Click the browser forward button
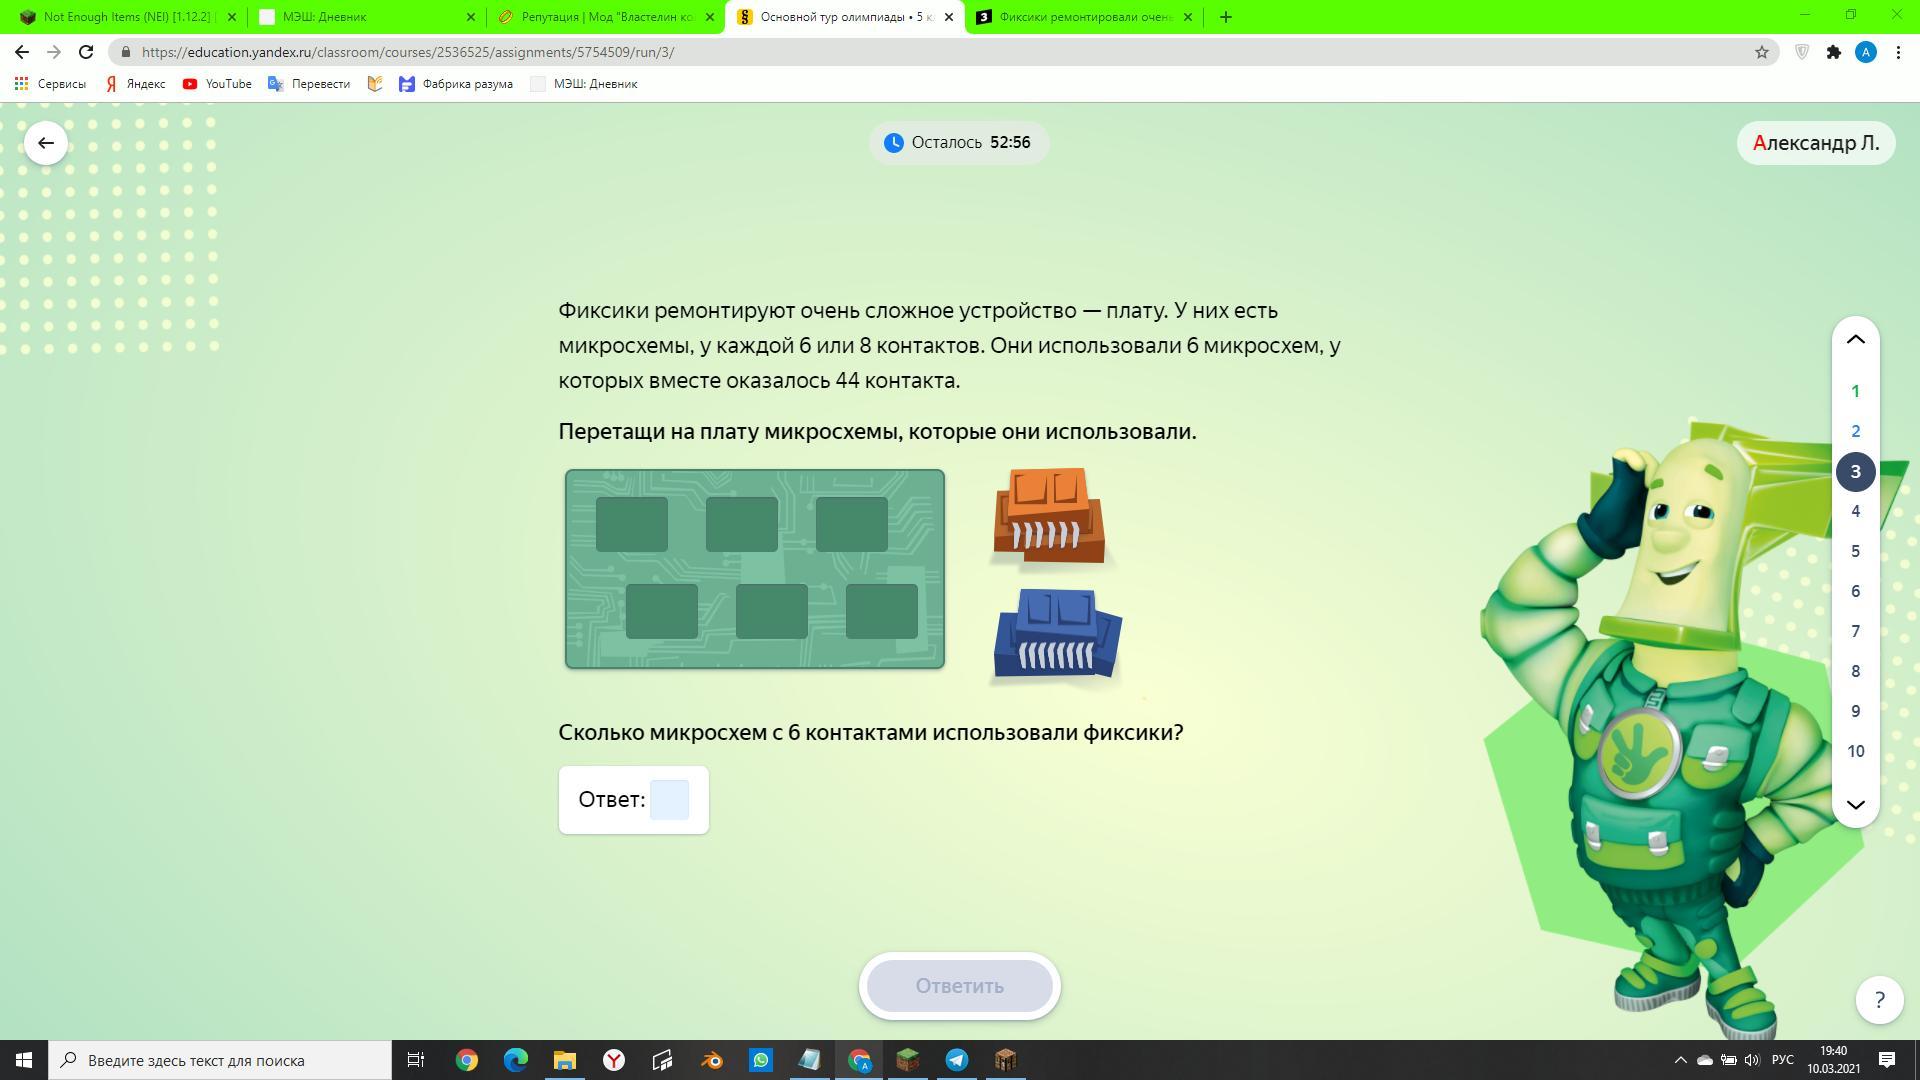Viewport: 1920px width, 1080px height. pyautogui.click(x=54, y=52)
